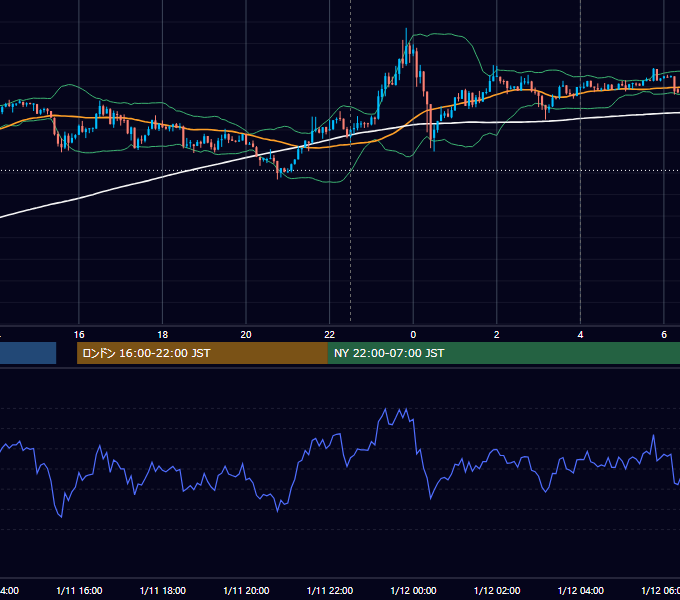The image size is (680, 600).
Task: Click the 0 hour label on price chart axis
Action: pos(413,335)
